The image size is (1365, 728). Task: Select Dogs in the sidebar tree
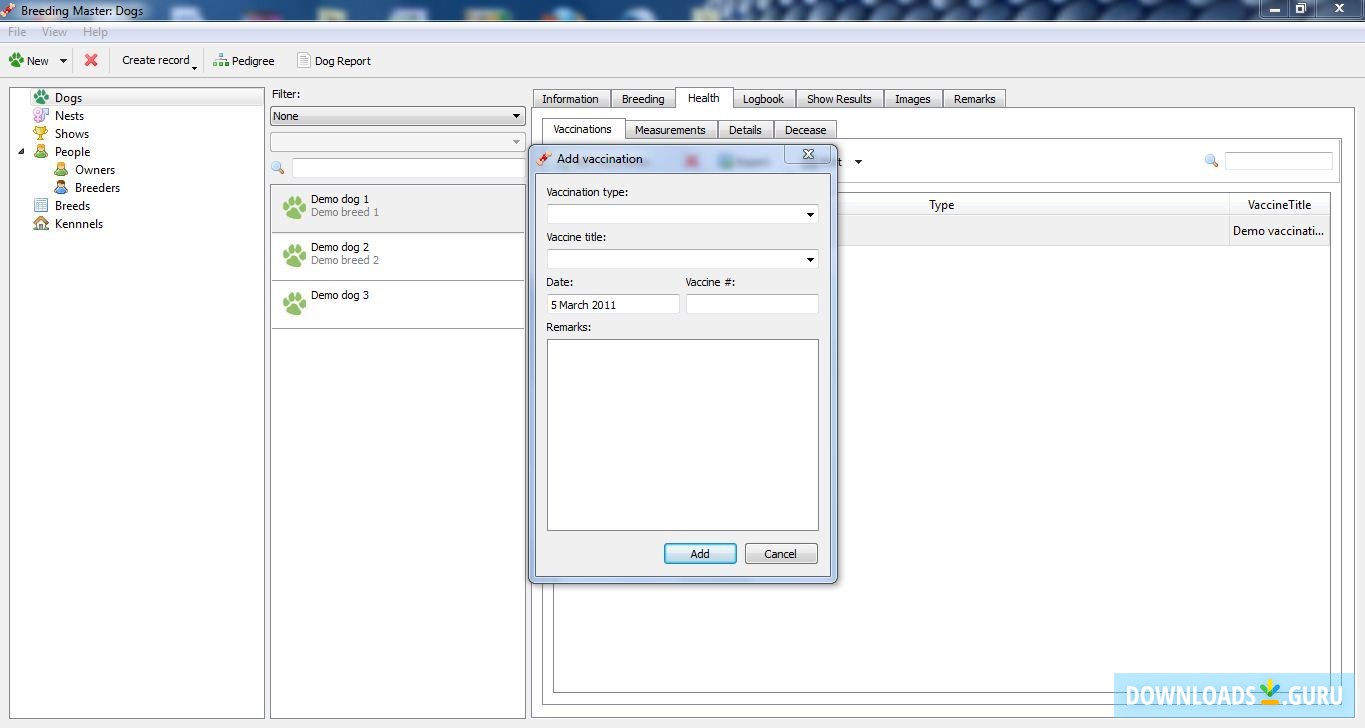tap(68, 98)
